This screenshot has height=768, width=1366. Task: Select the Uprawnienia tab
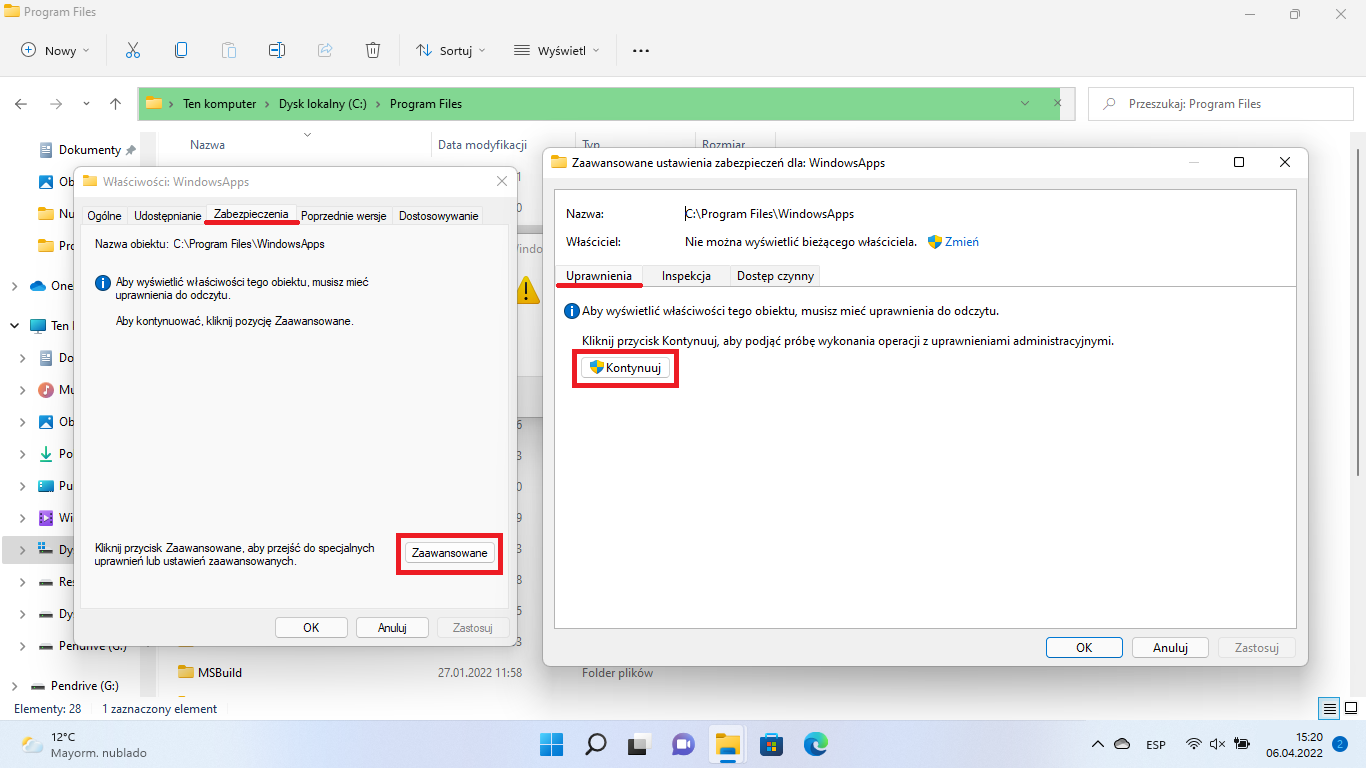click(598, 275)
